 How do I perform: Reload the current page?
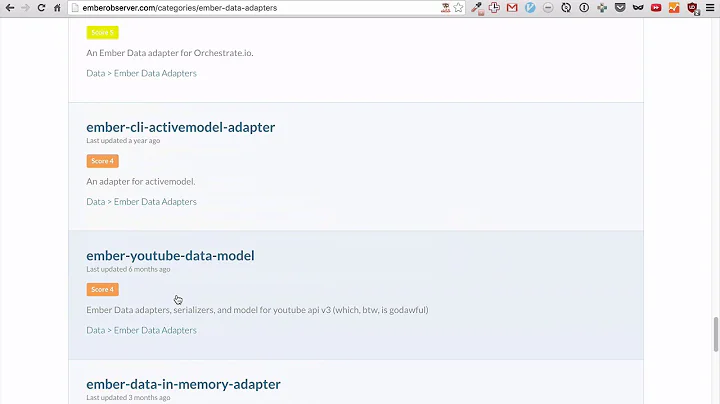[41, 8]
